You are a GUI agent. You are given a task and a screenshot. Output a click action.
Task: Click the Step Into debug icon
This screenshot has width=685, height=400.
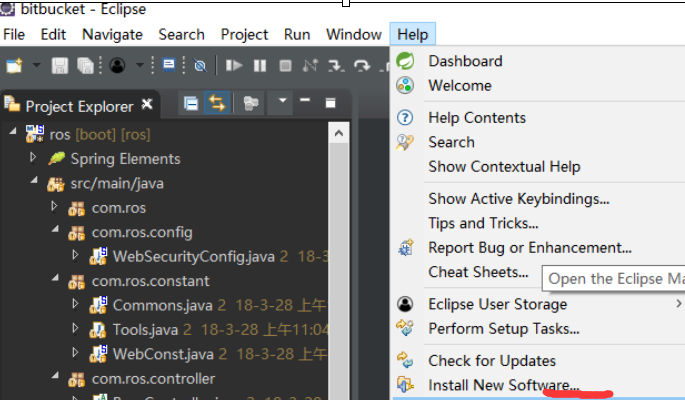pos(336,66)
